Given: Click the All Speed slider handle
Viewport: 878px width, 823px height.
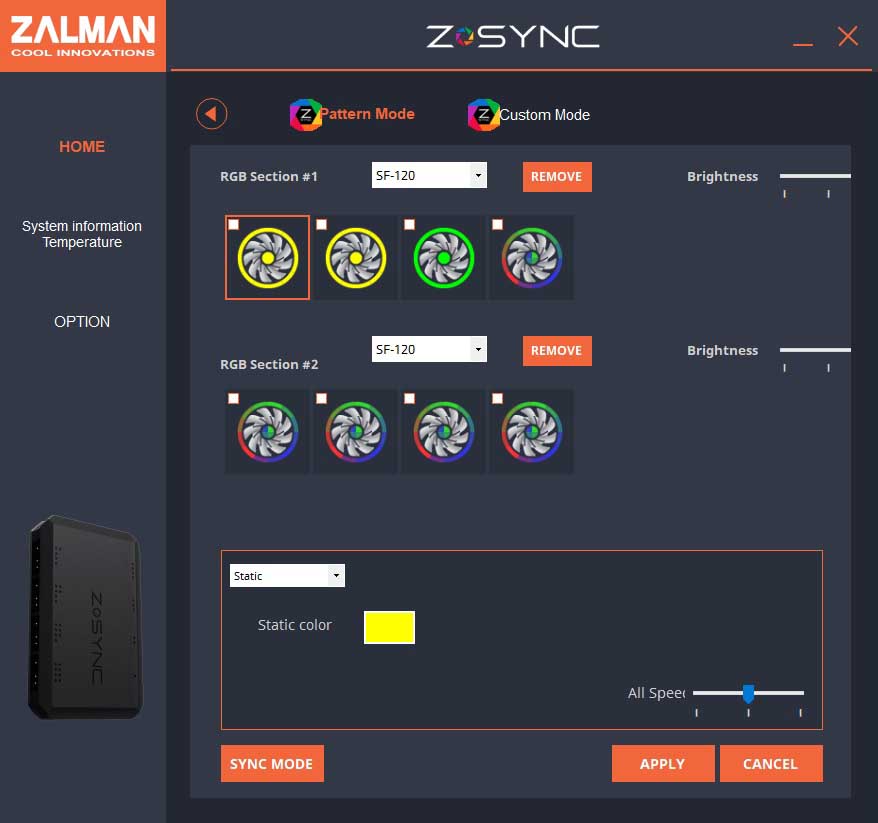Looking at the screenshot, I should coord(748,693).
